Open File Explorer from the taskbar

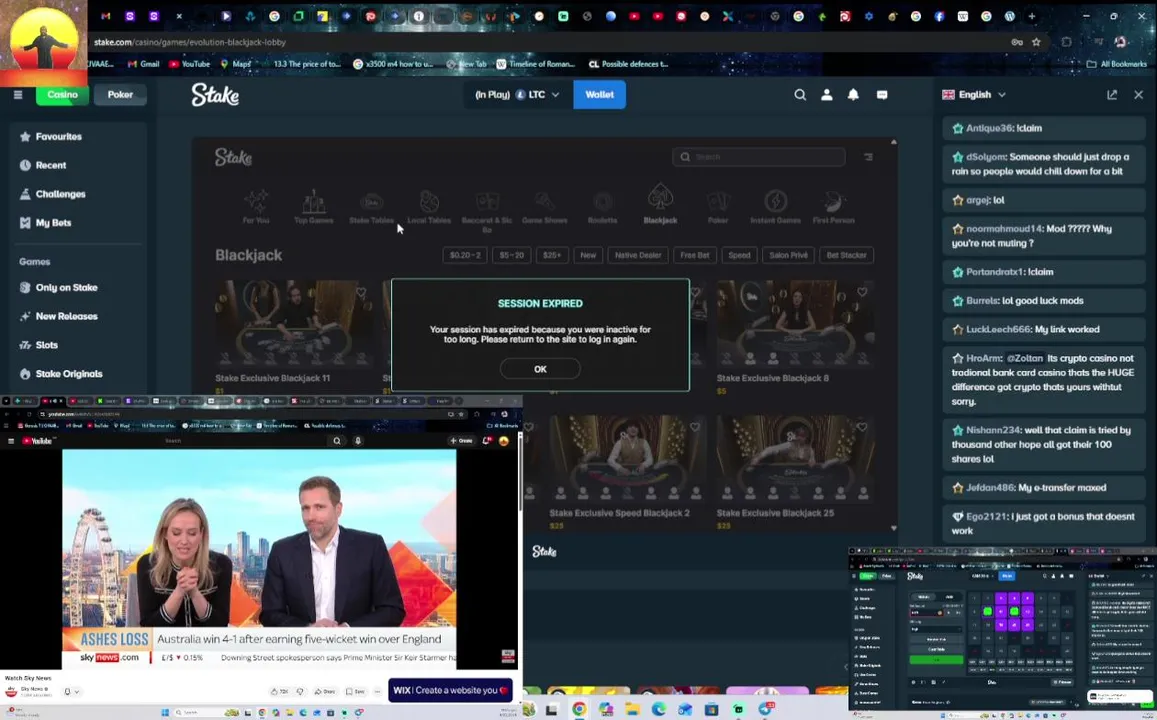tap(632, 709)
